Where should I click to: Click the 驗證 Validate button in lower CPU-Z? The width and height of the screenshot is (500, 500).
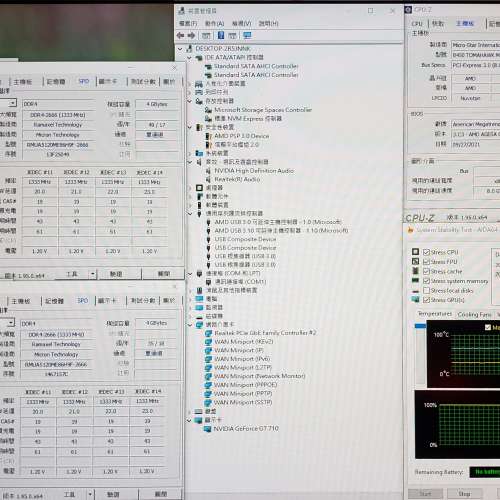pos(113,494)
